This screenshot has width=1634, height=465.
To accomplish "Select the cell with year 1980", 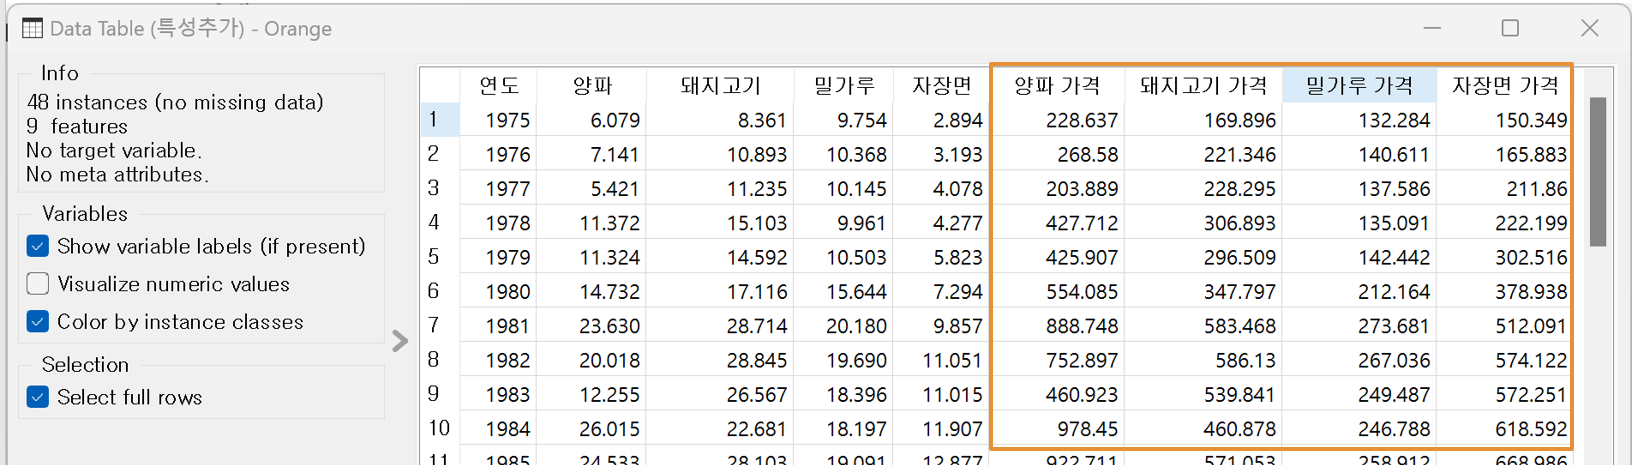I will [499, 291].
